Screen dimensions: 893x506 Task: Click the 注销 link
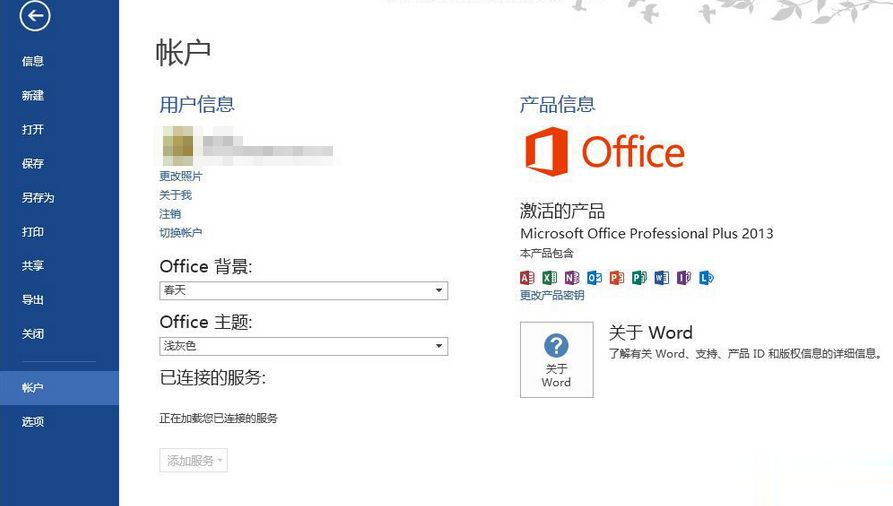tap(170, 214)
